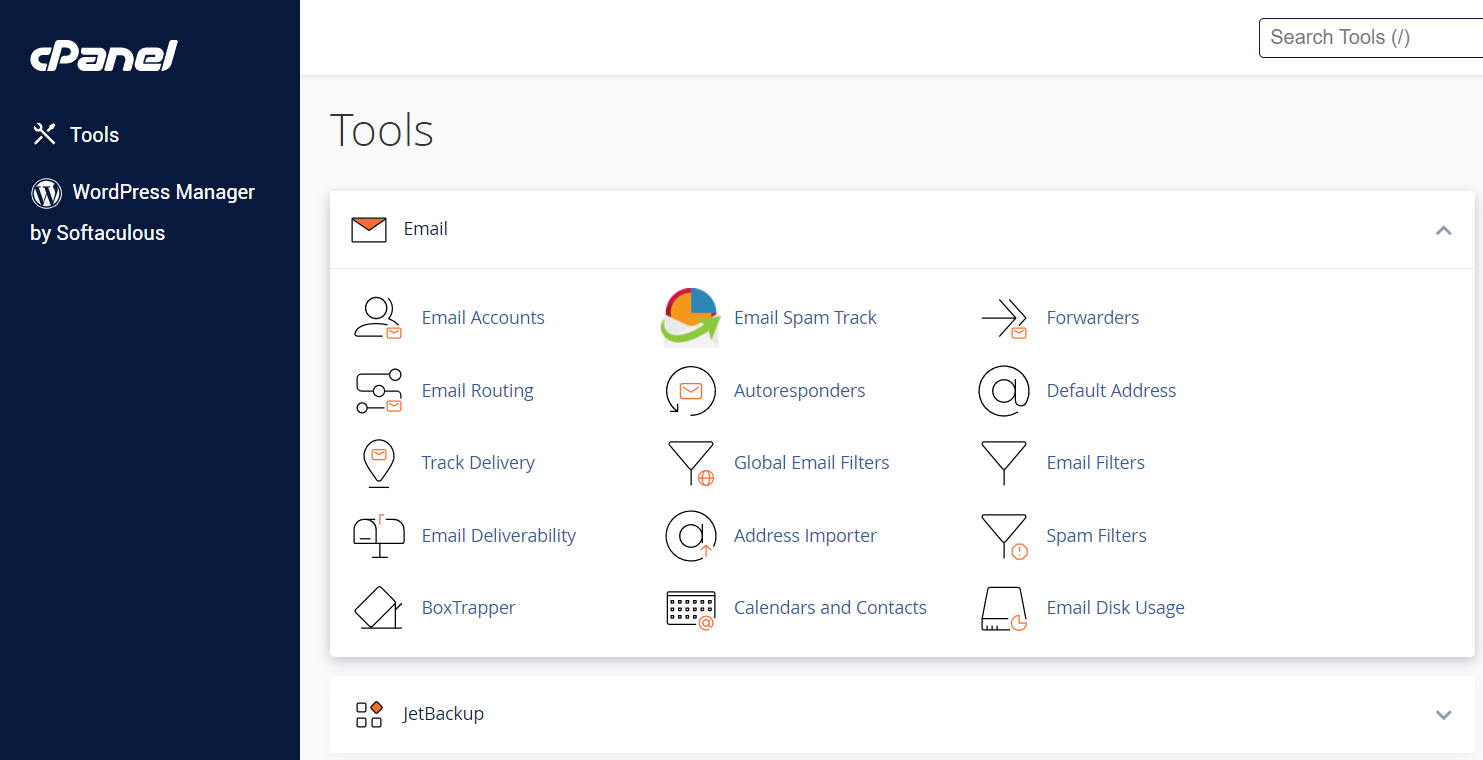Click the Email Accounts icon
This screenshot has width=1483, height=760.
pyautogui.click(x=378, y=318)
